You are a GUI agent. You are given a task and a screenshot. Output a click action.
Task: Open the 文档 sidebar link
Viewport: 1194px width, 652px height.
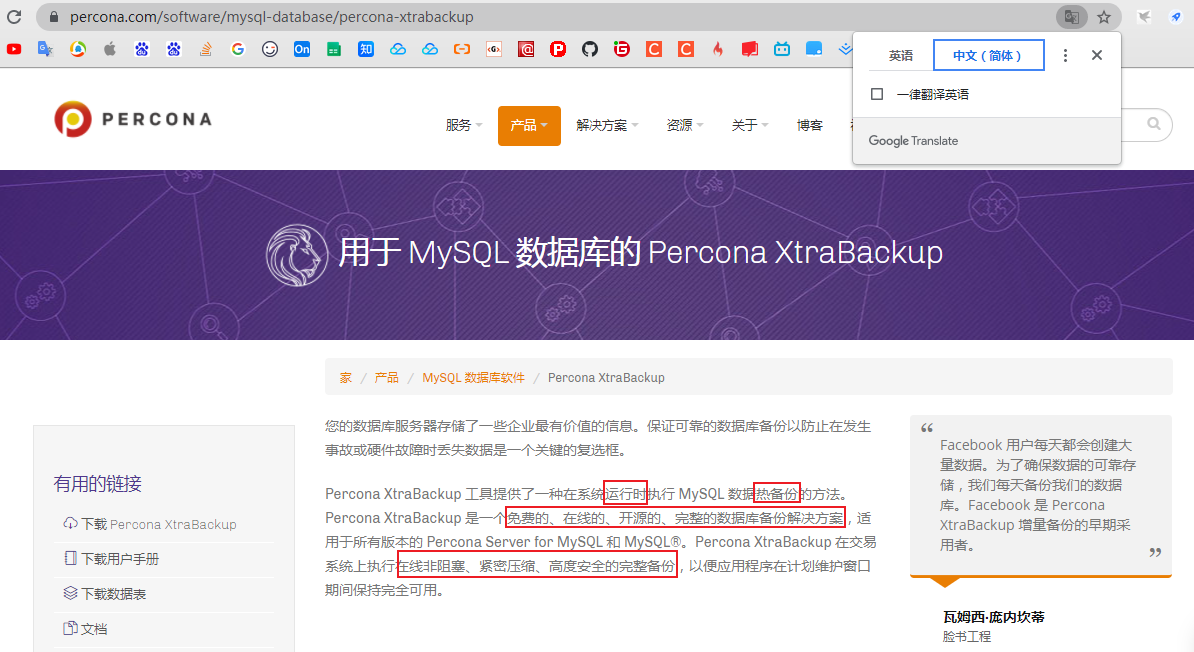click(x=85, y=629)
